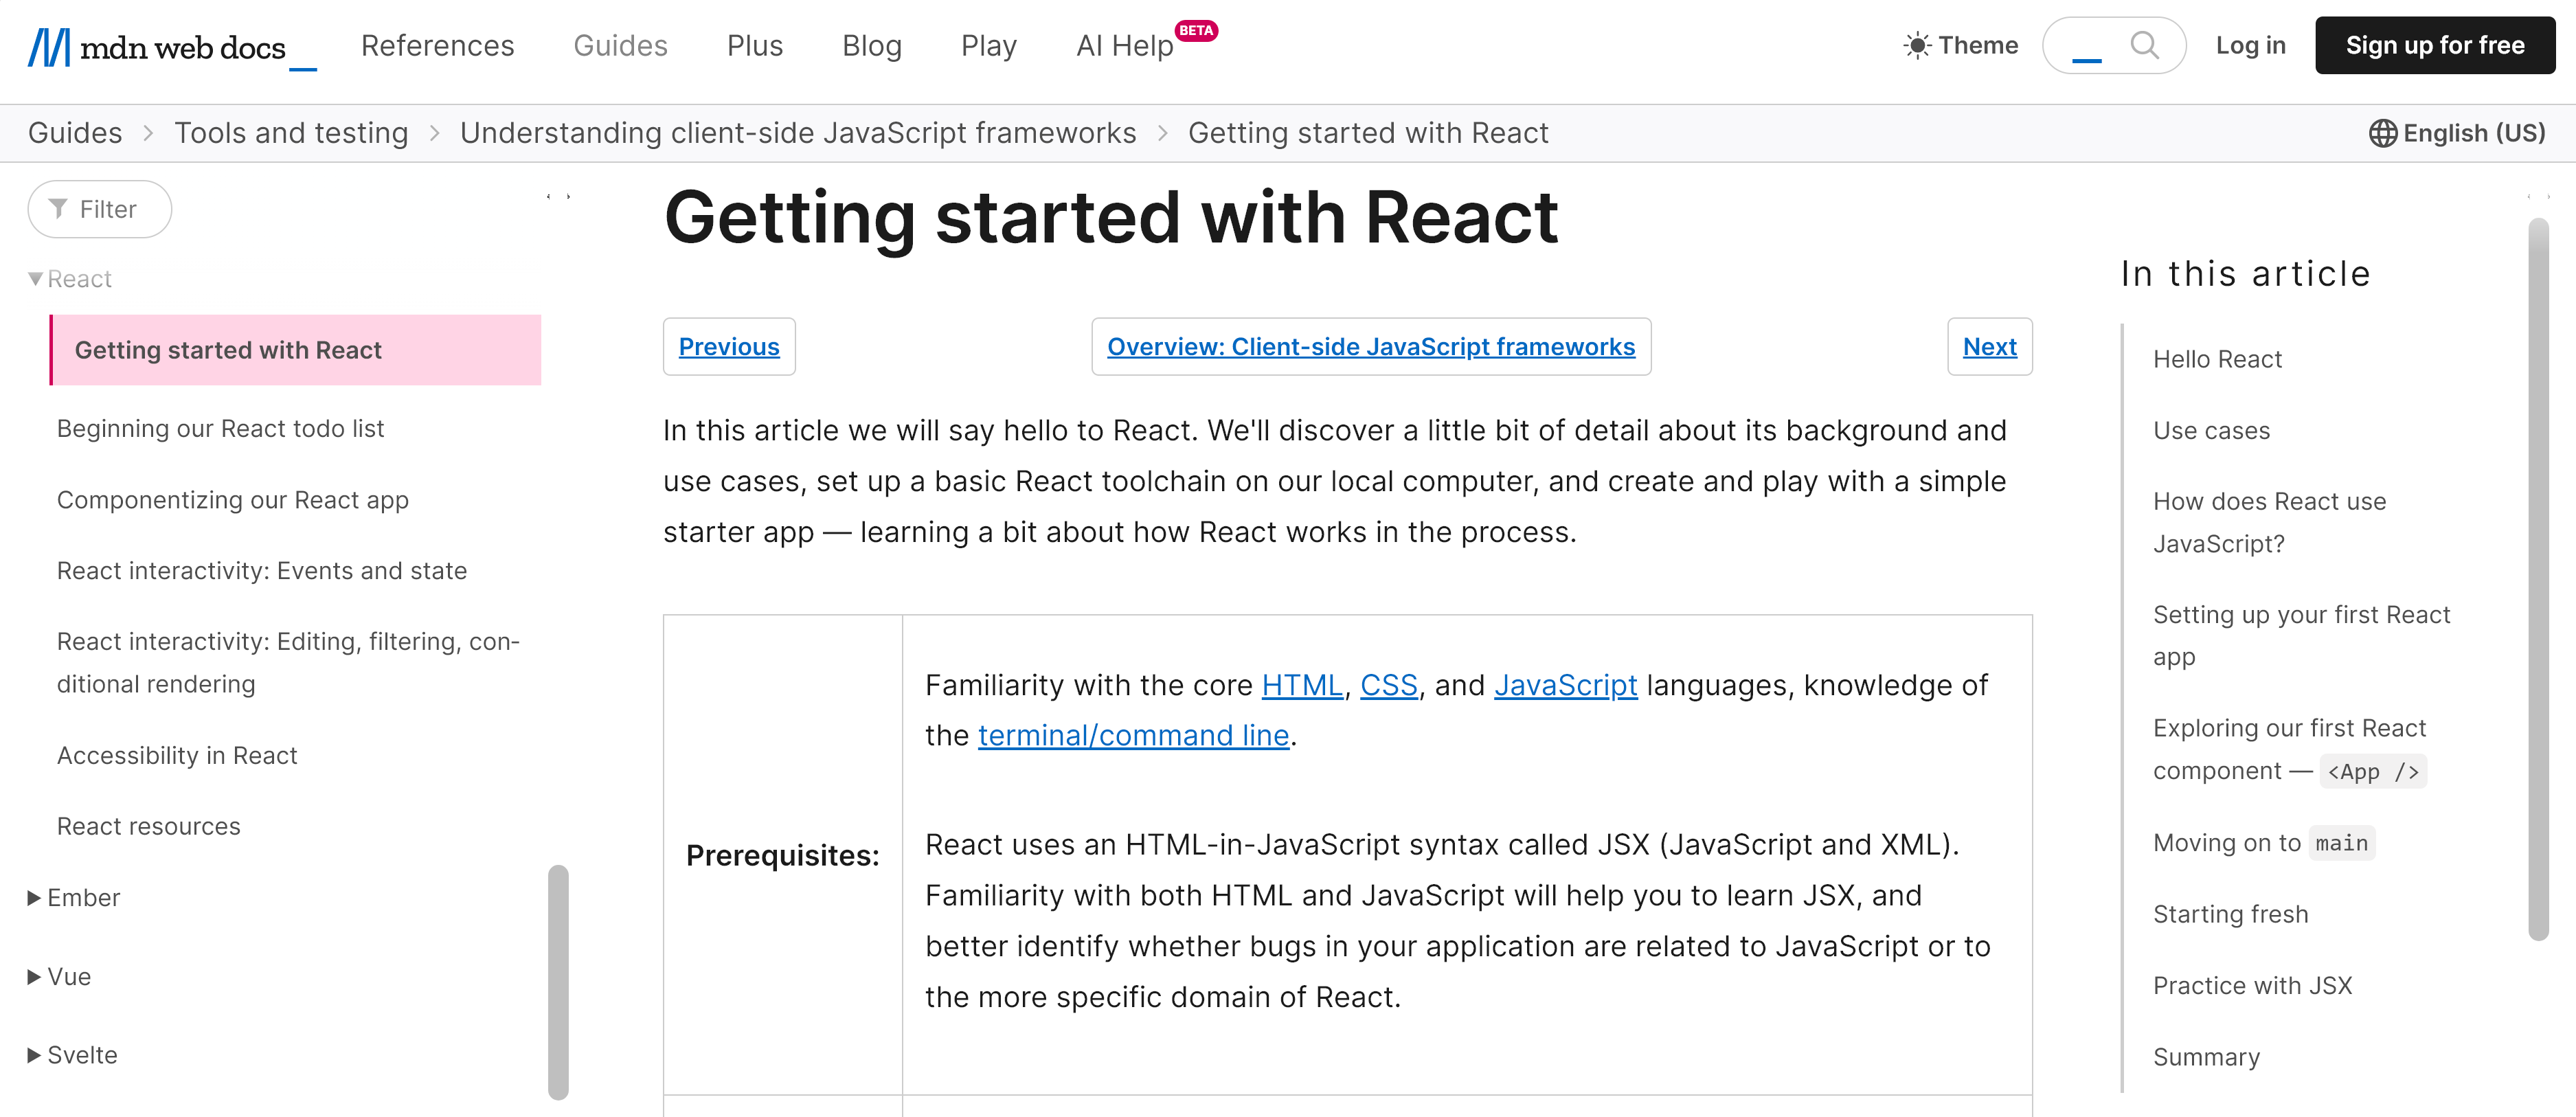Open Beginning our React todo list

pyautogui.click(x=220, y=429)
